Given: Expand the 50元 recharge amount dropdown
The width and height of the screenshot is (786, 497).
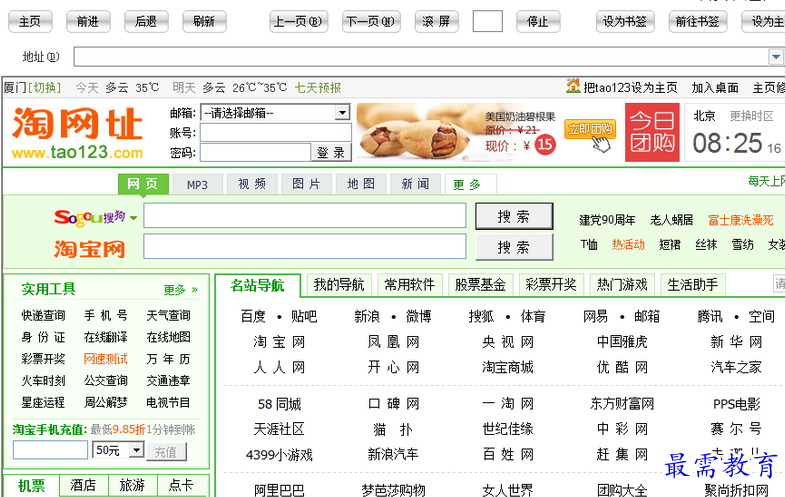Looking at the screenshot, I should [136, 450].
